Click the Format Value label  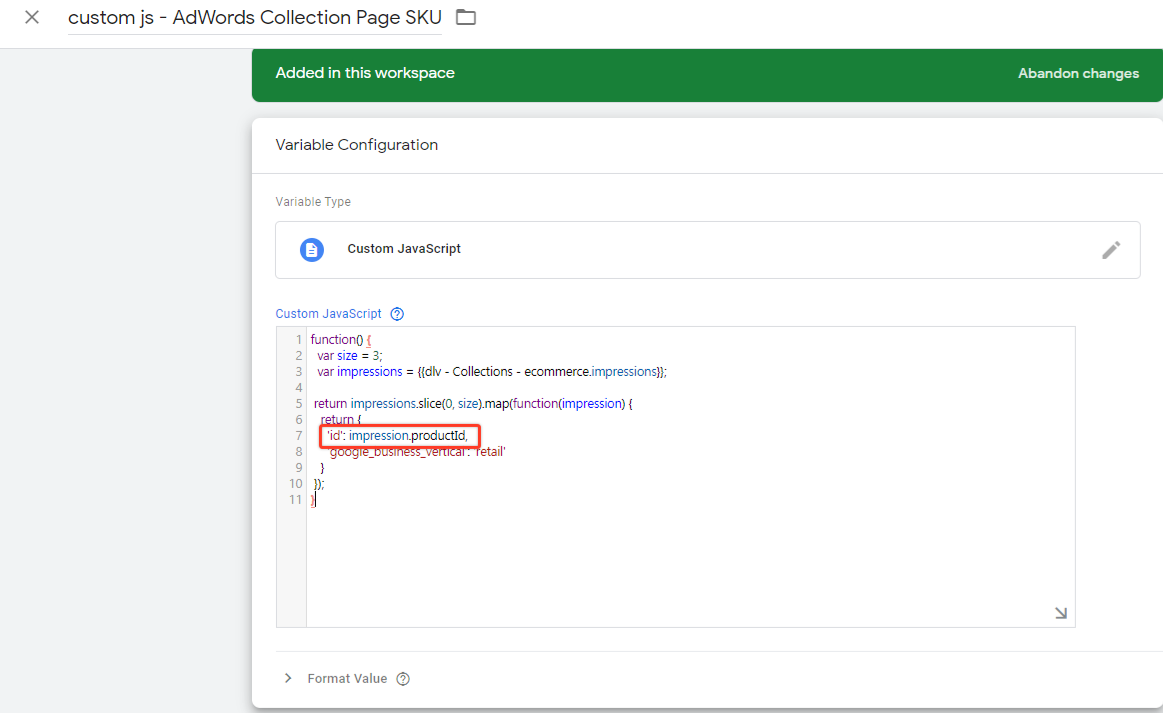347,679
